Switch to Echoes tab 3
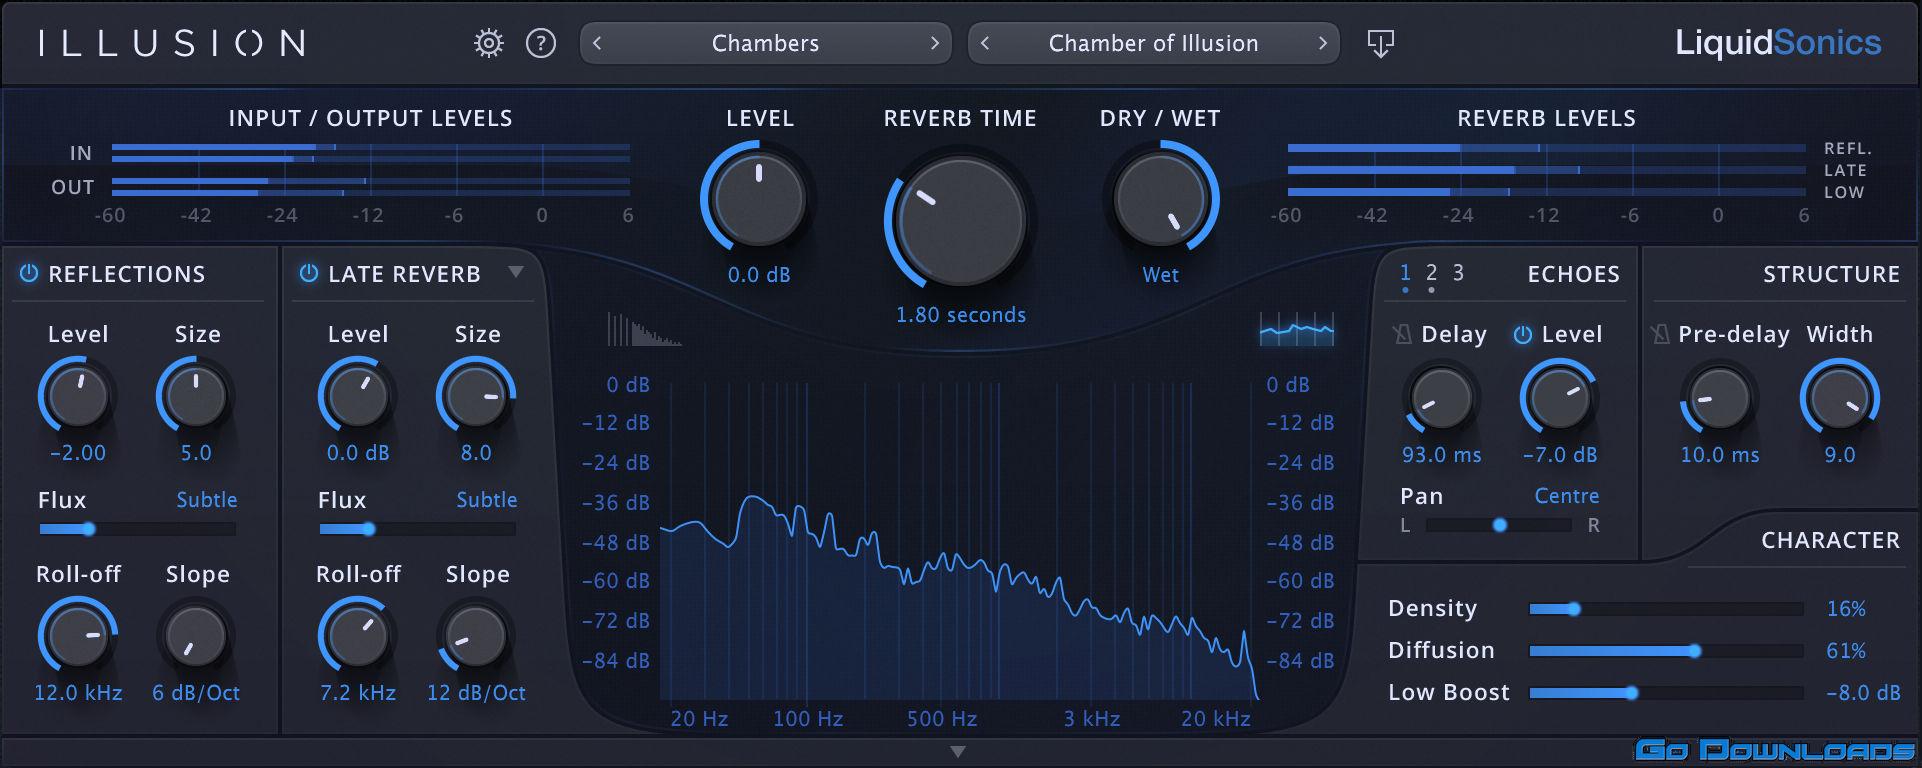 pyautogui.click(x=1458, y=273)
